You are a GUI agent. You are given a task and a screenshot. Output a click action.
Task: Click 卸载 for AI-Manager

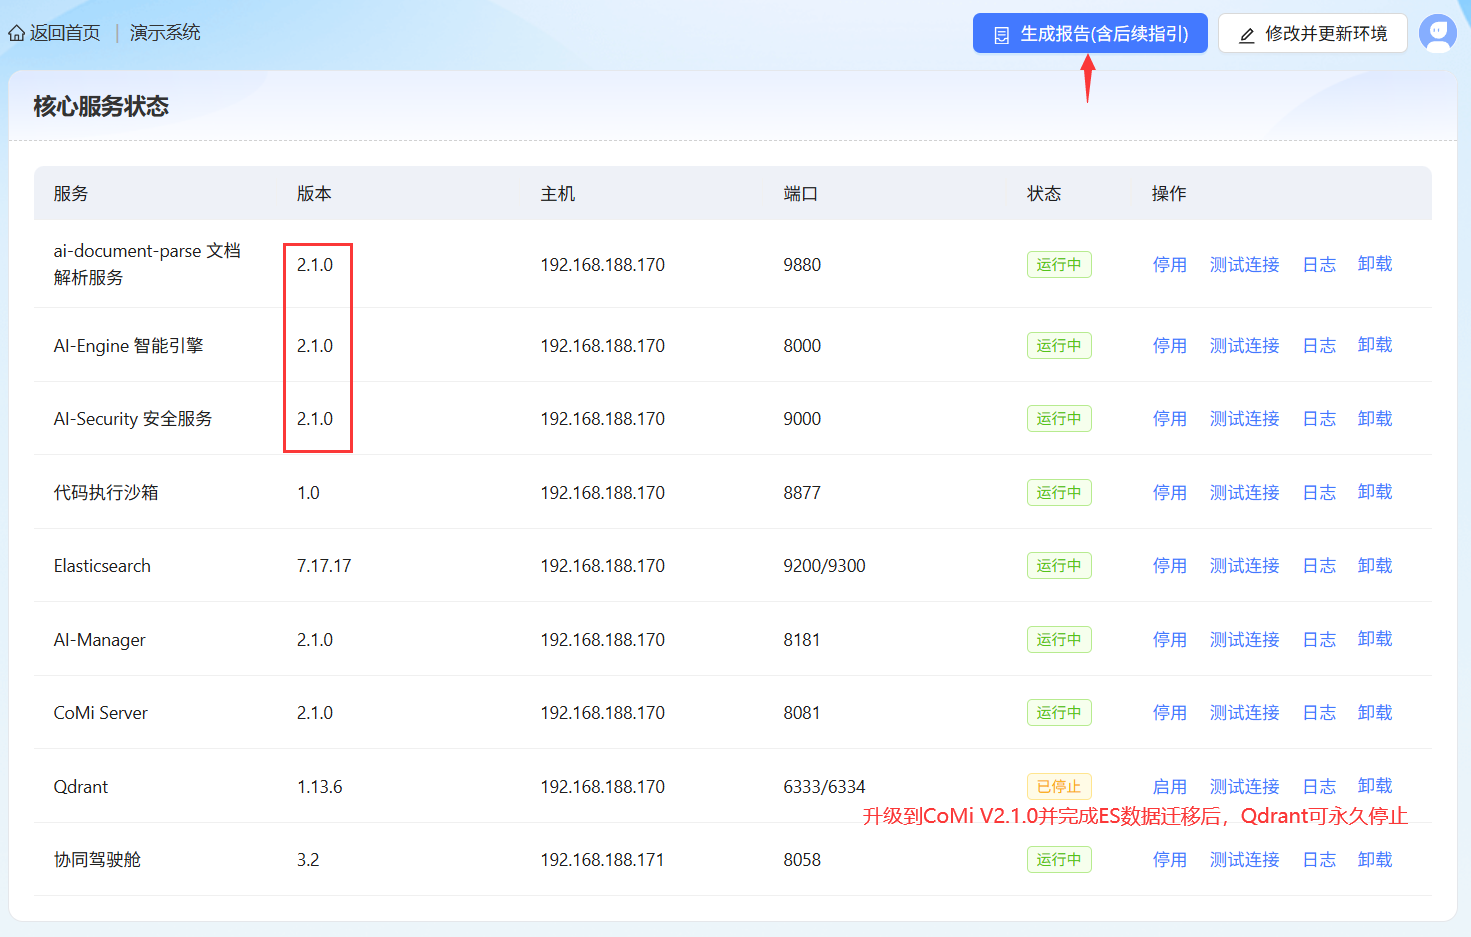tap(1375, 639)
